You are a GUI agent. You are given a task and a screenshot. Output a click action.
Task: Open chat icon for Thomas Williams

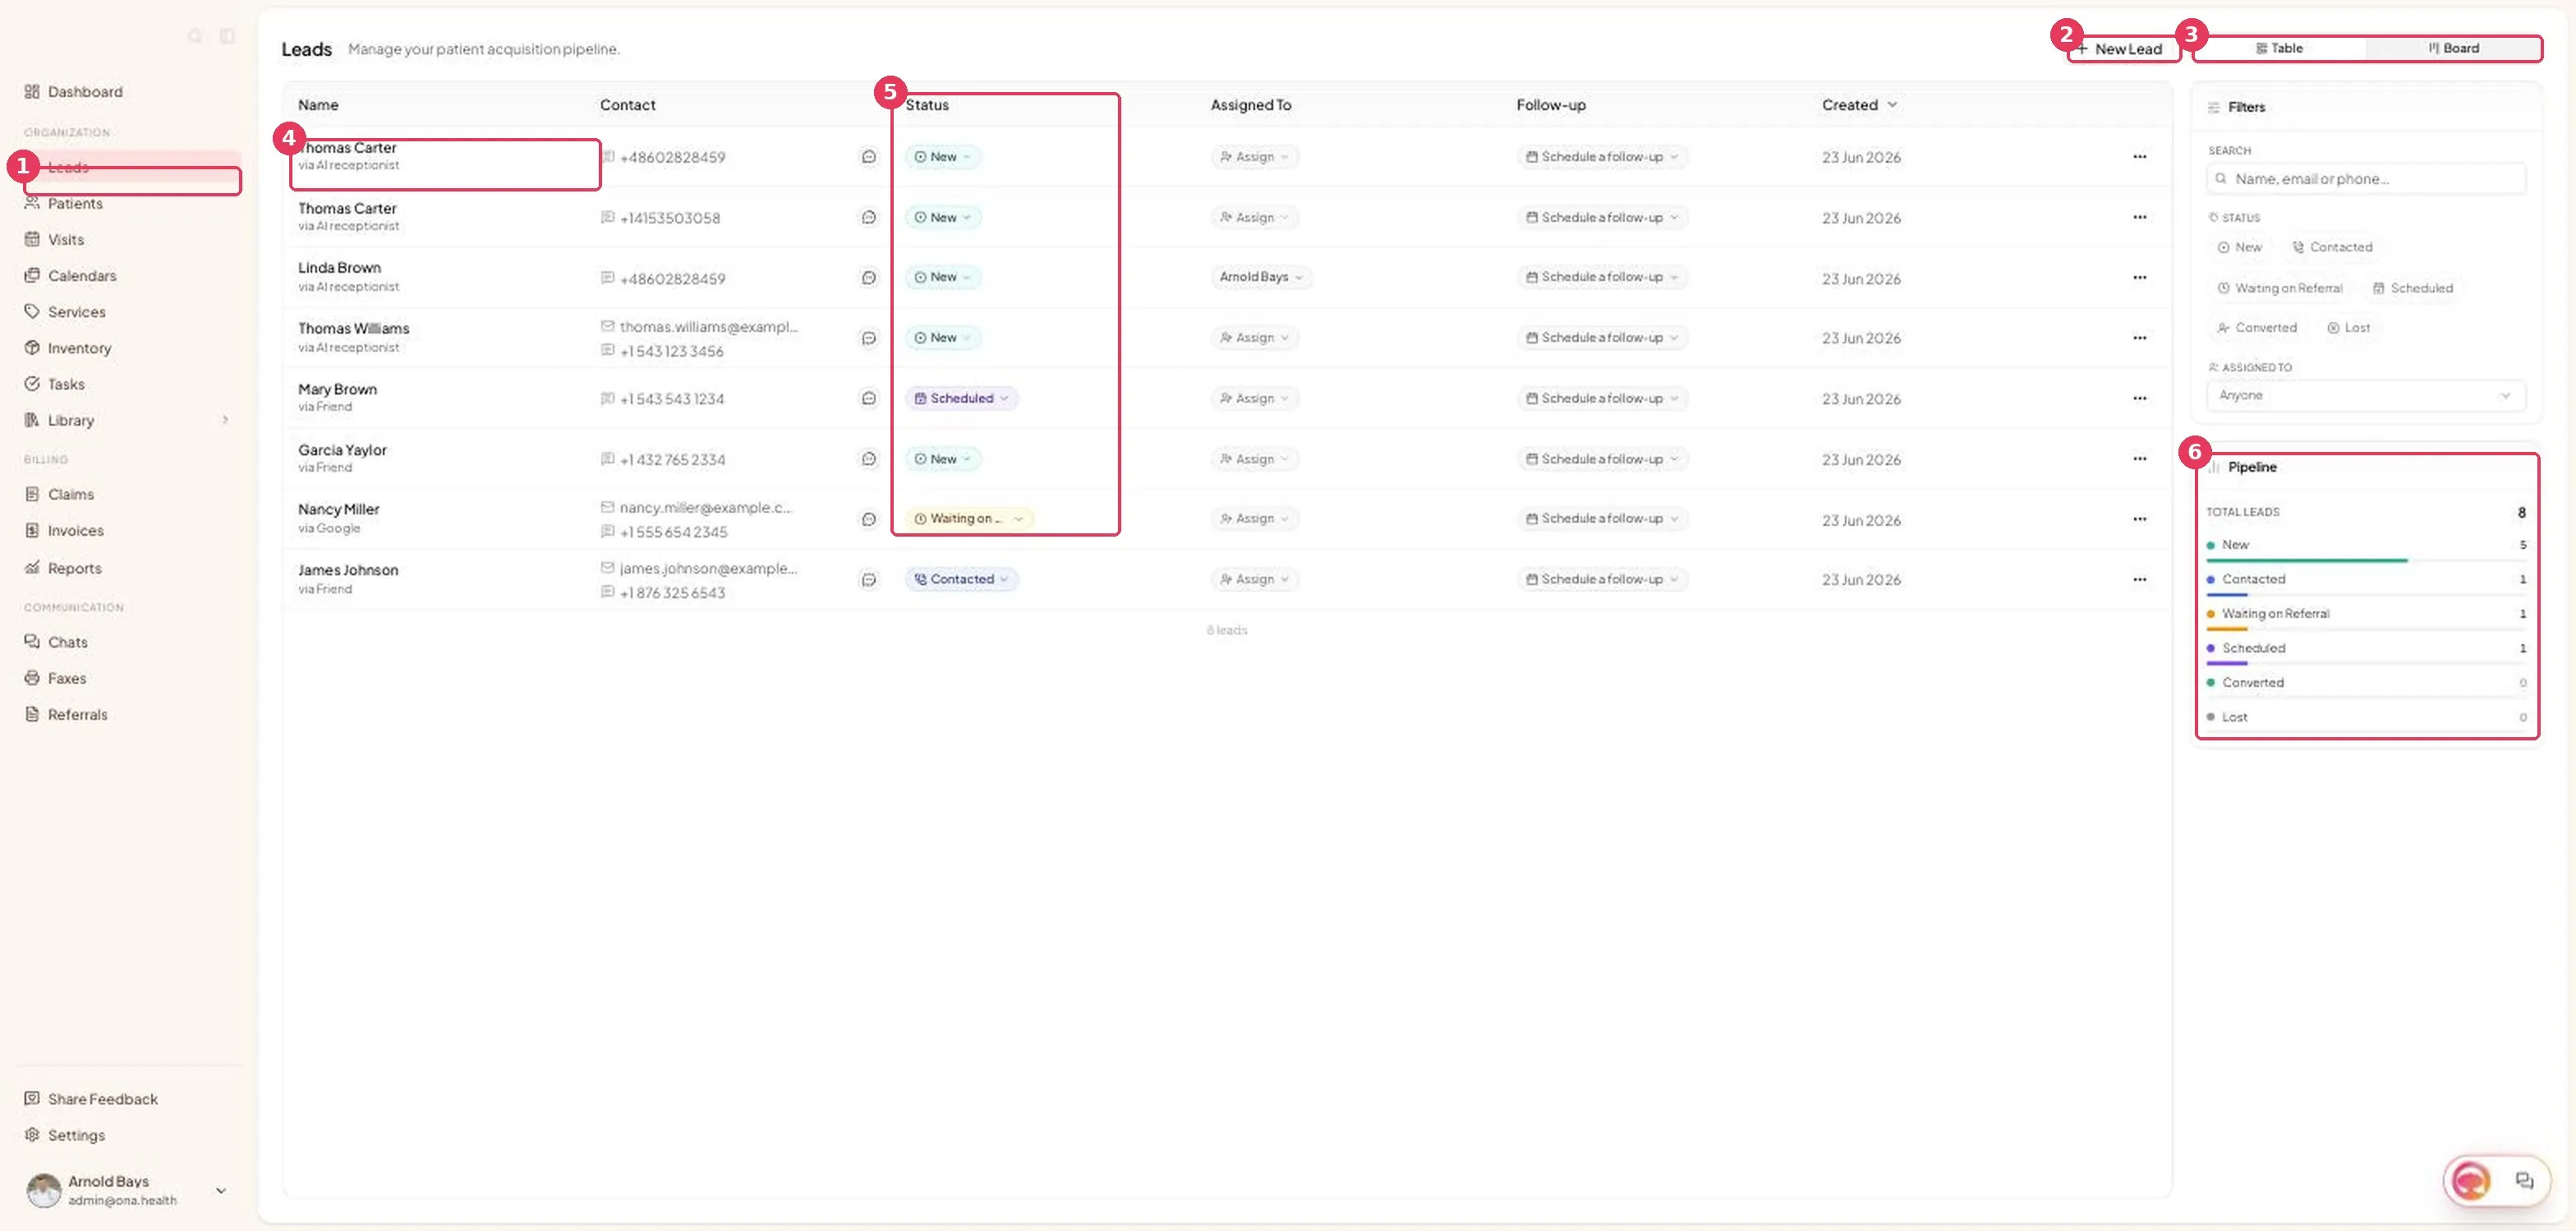869,338
